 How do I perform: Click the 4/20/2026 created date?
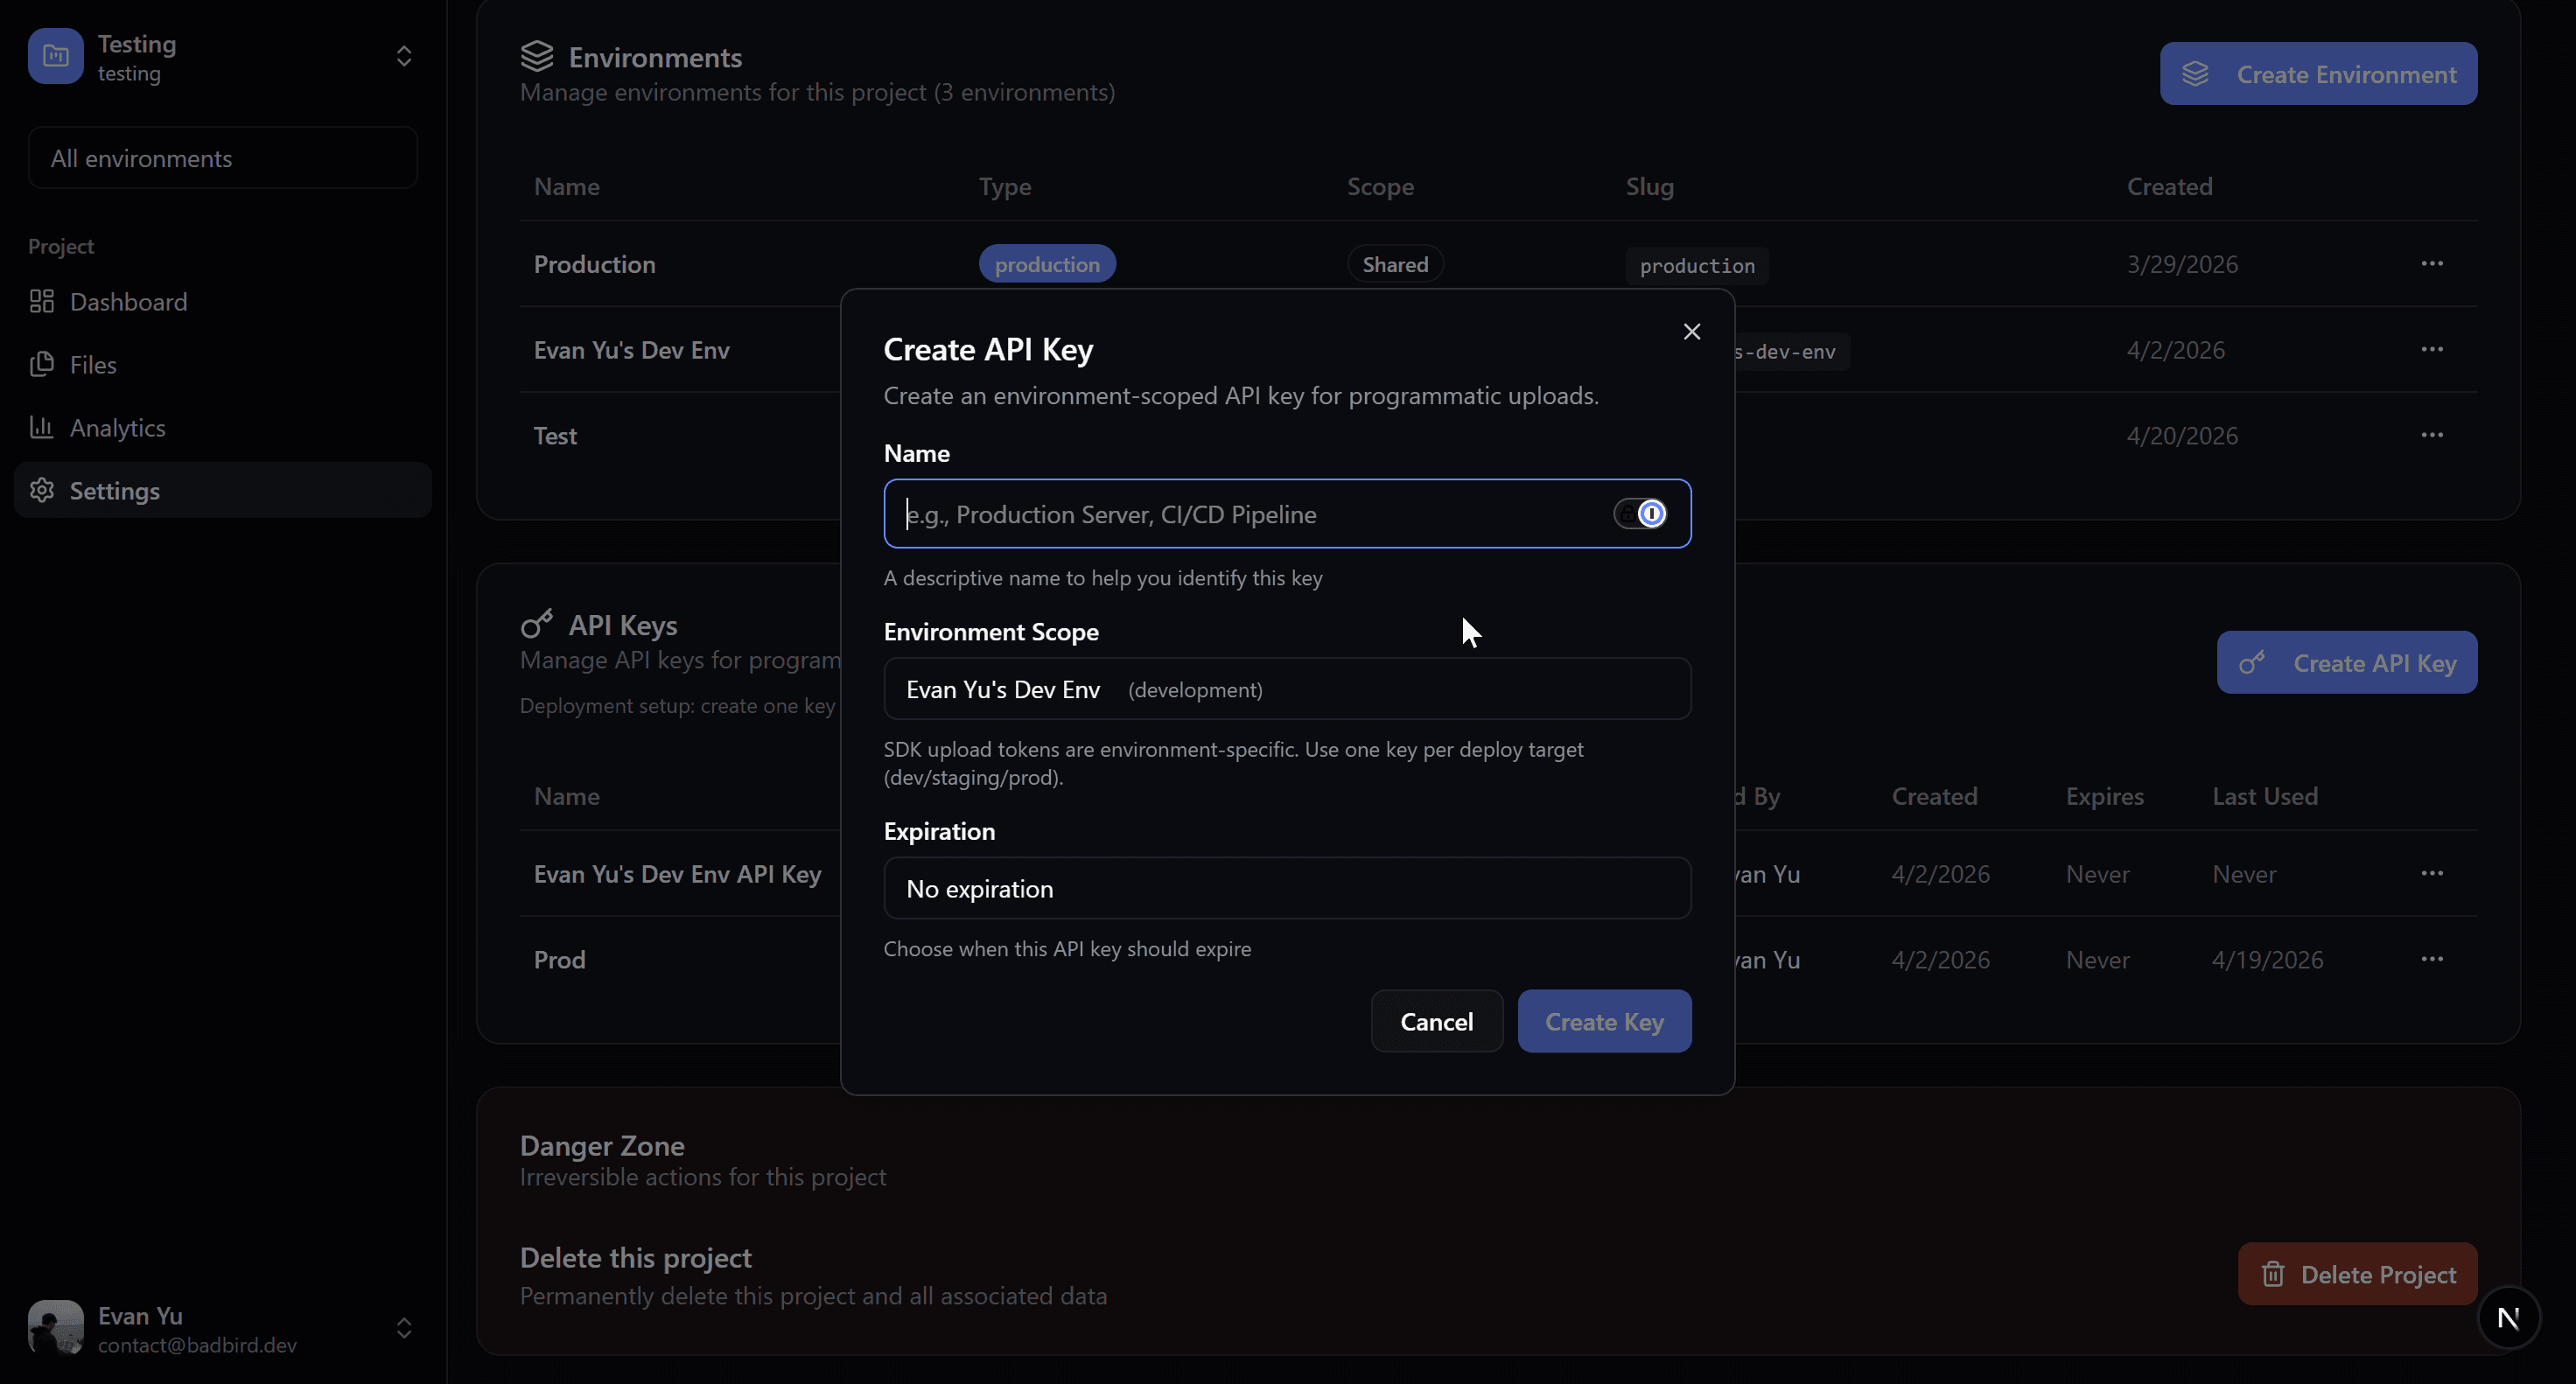[2182, 436]
